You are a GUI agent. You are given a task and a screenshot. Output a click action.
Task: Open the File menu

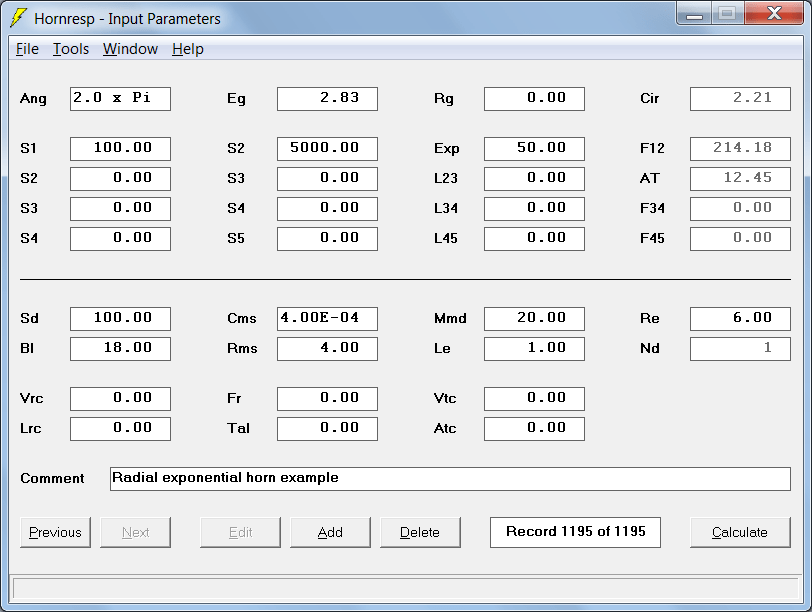[27, 49]
